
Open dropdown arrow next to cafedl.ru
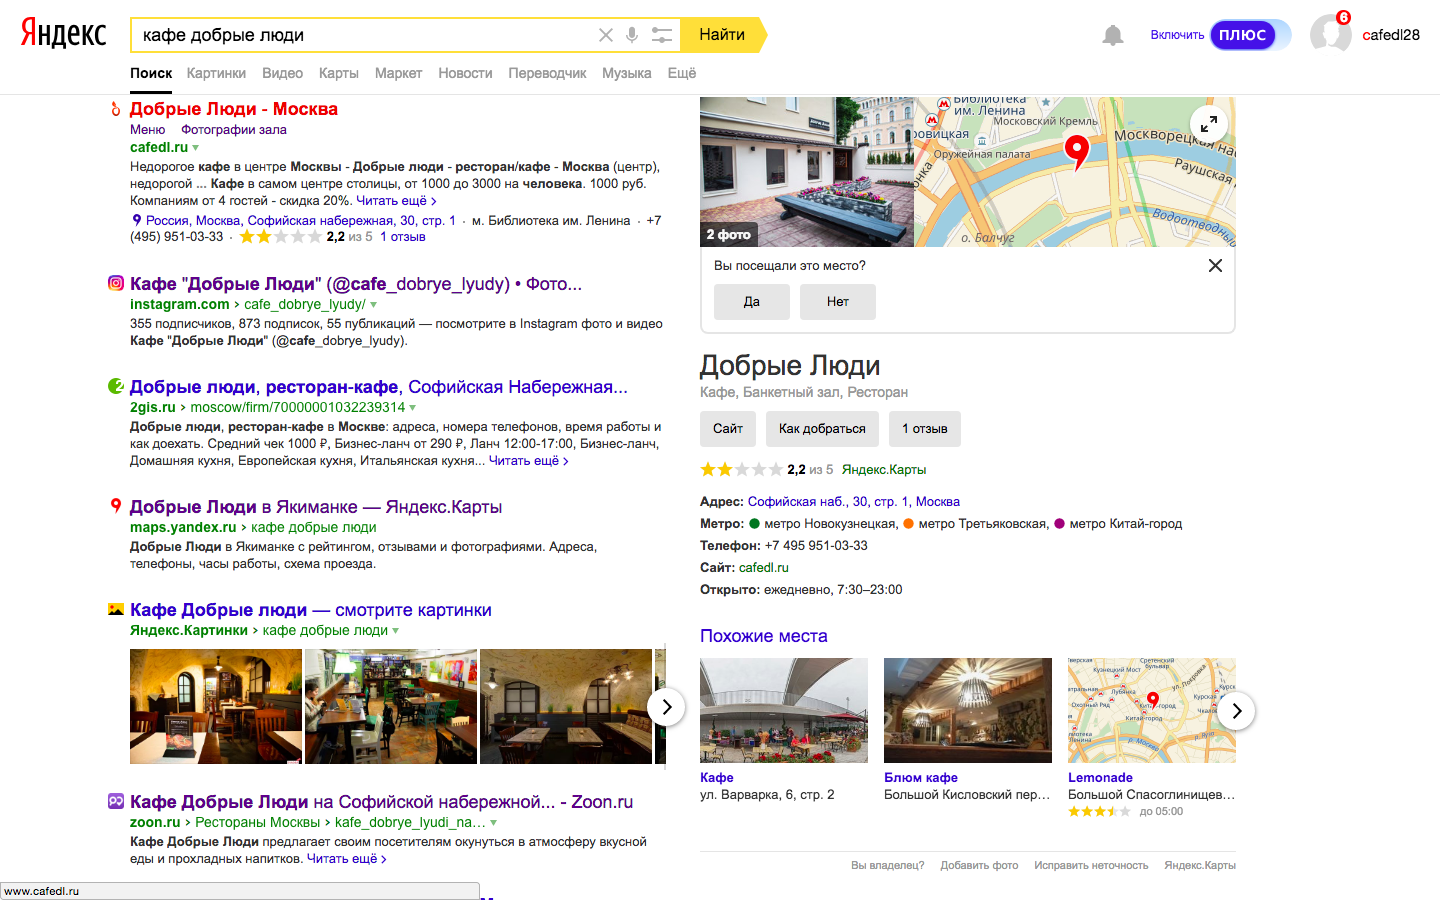pos(196,148)
